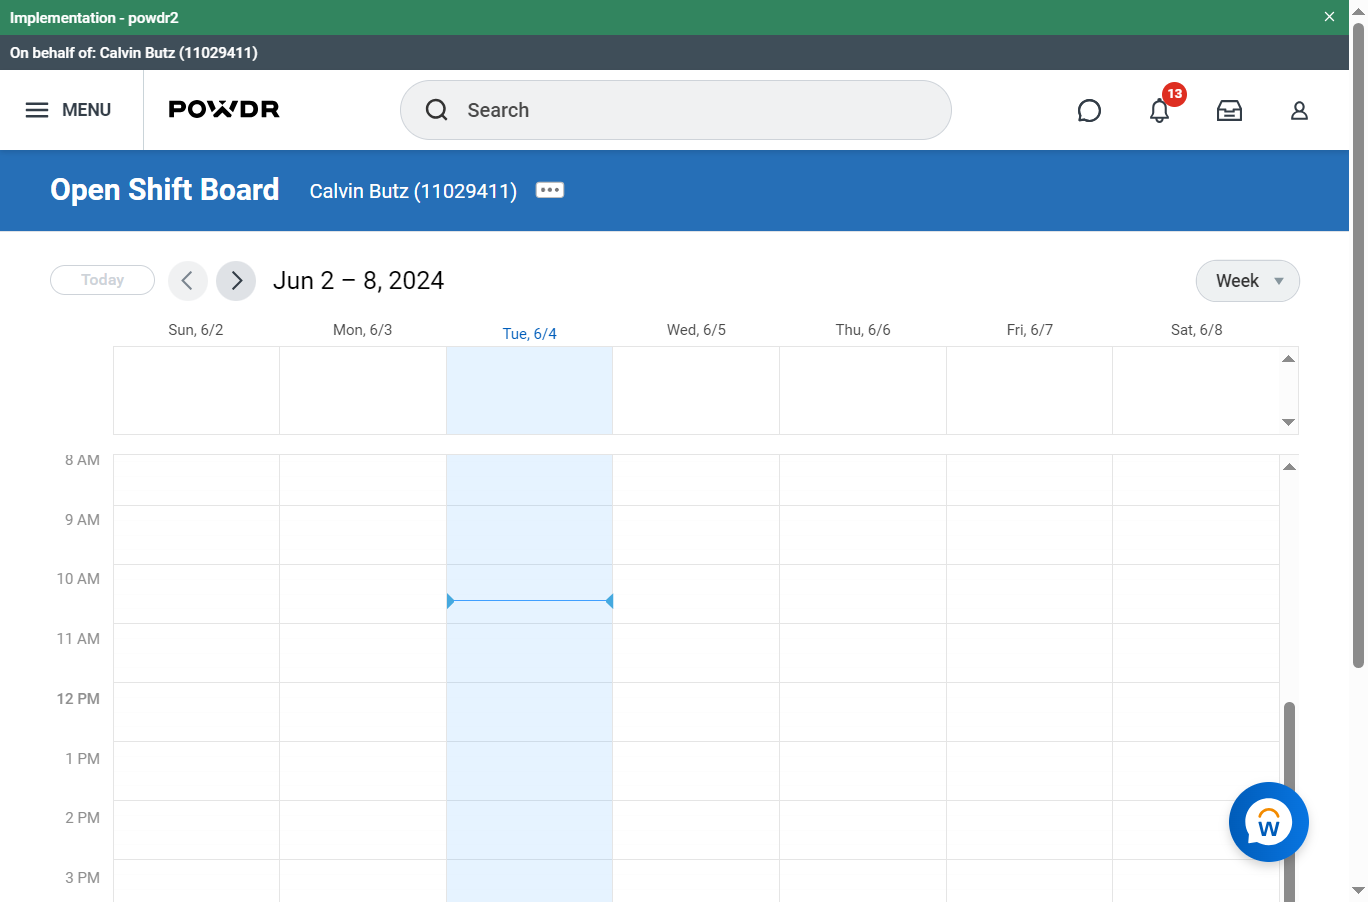The height and width of the screenshot is (902, 1368).
Task: Open the hamburger MENU button
Action: click(68, 110)
